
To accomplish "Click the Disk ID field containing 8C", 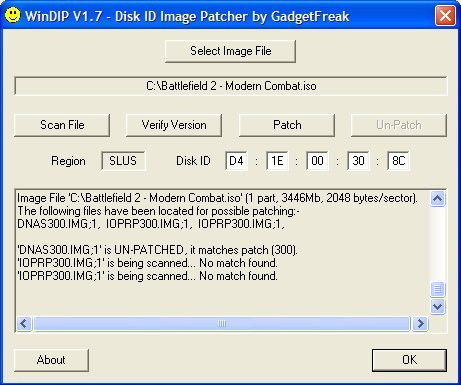I will [398, 161].
